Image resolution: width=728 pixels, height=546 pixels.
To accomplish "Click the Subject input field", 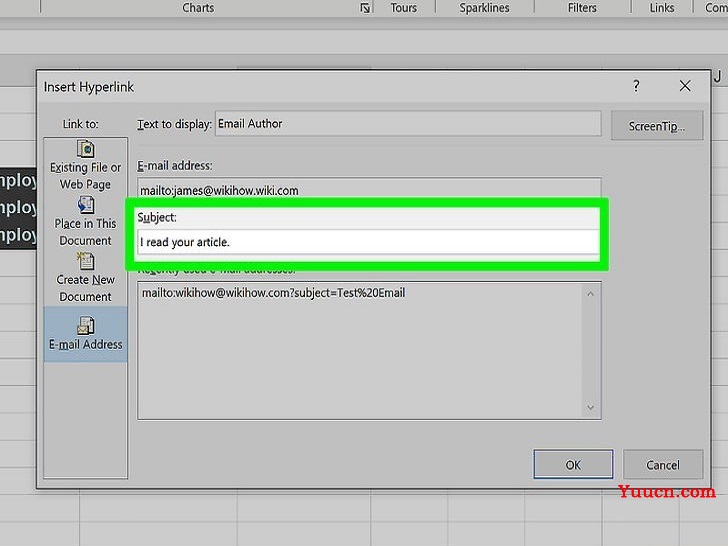I will pos(369,242).
